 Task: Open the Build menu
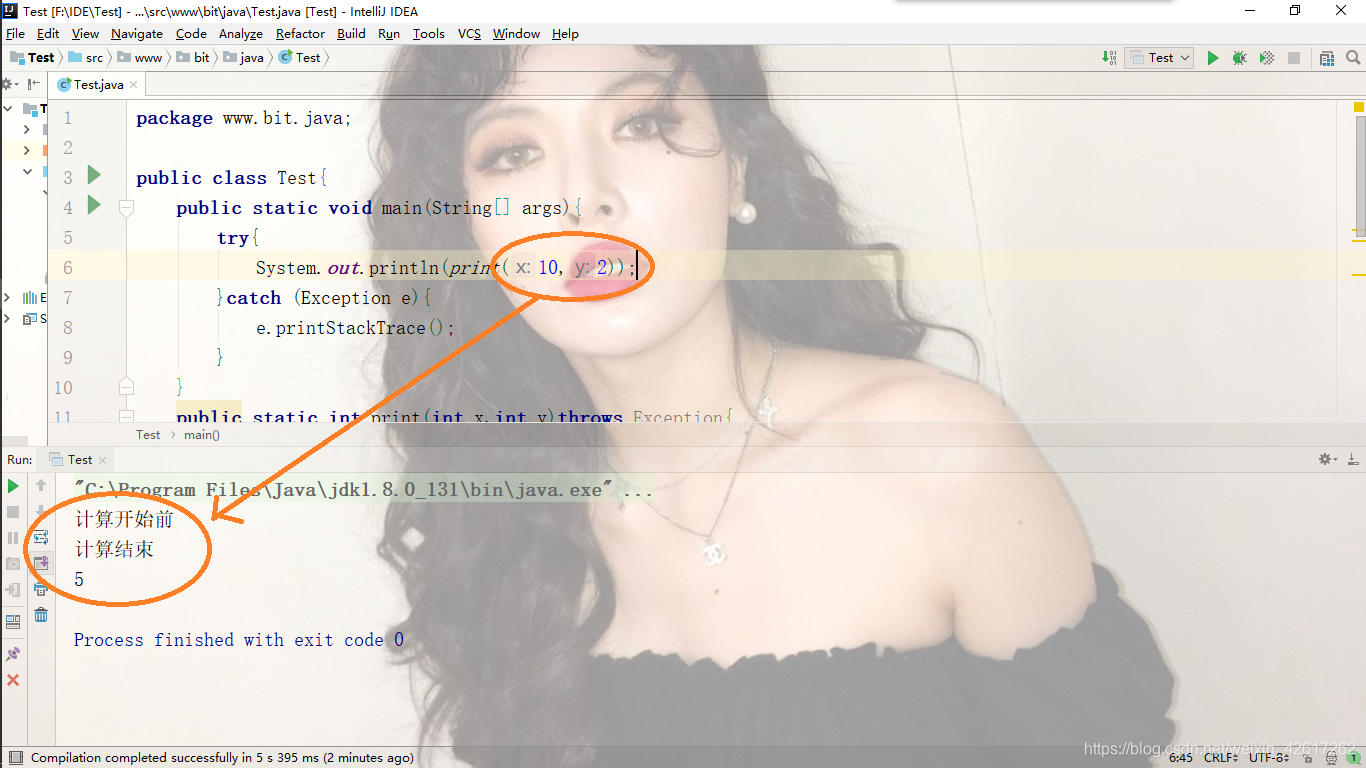point(351,34)
